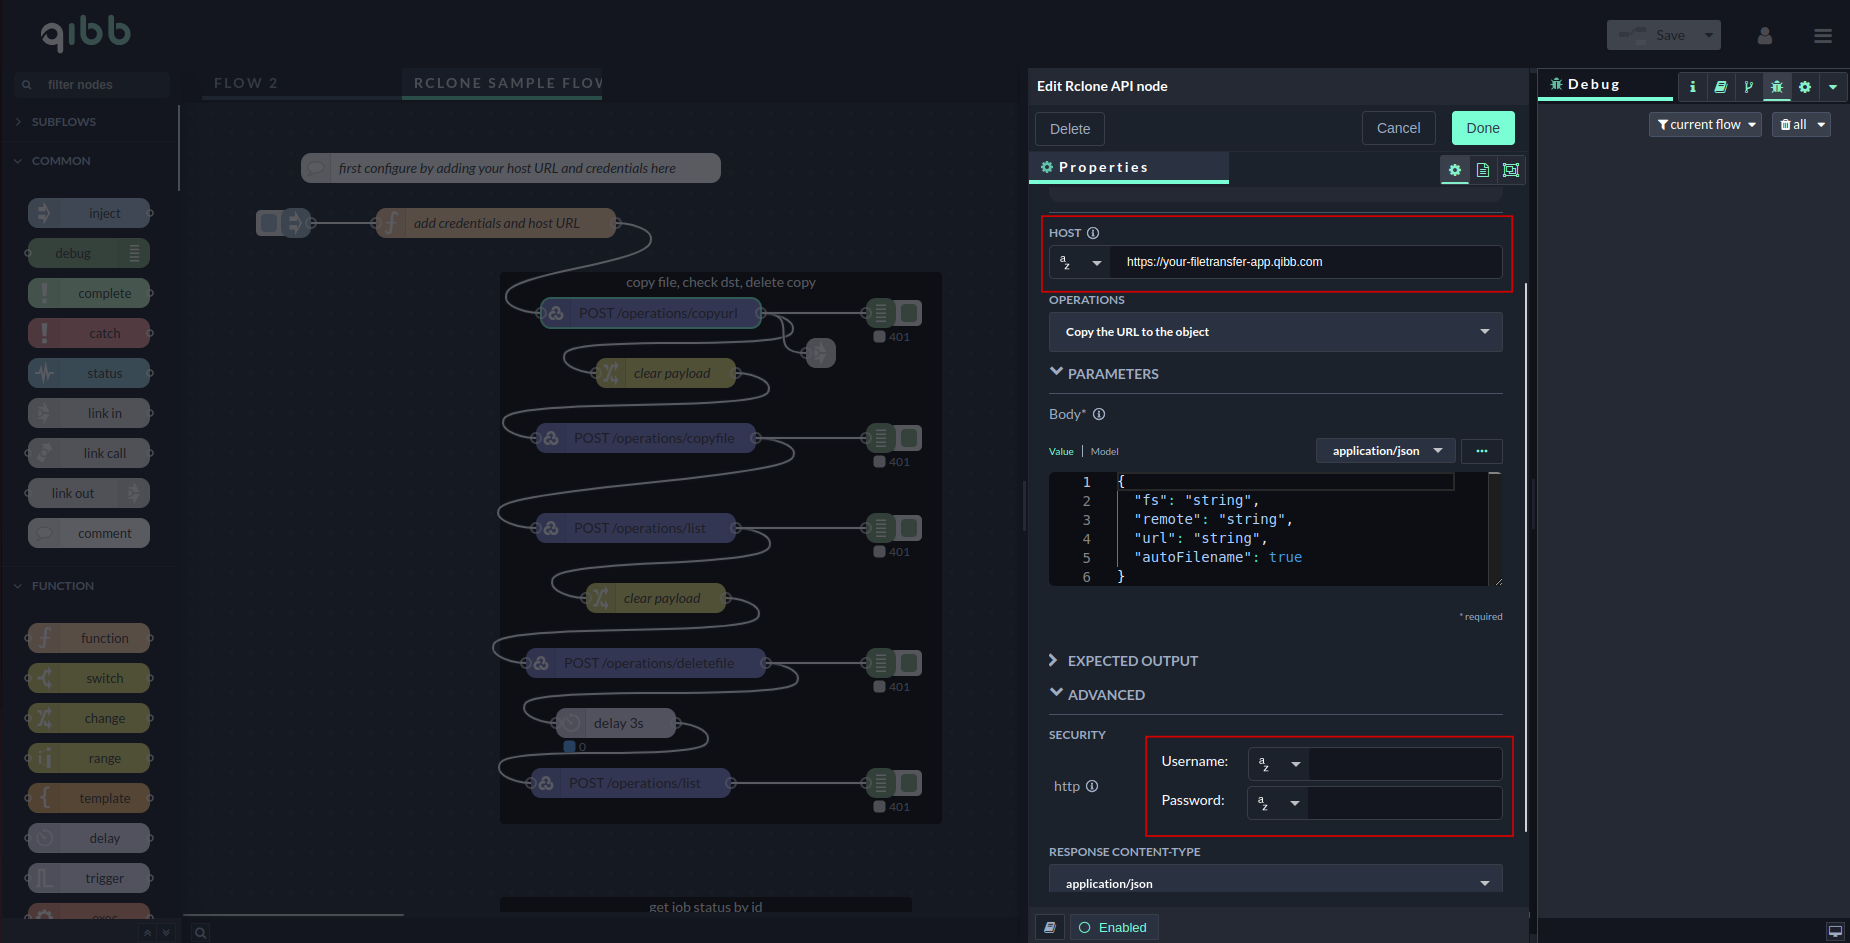Screen dimensions: 1850x943
Task: Open the node description document icon
Action: click(1482, 170)
